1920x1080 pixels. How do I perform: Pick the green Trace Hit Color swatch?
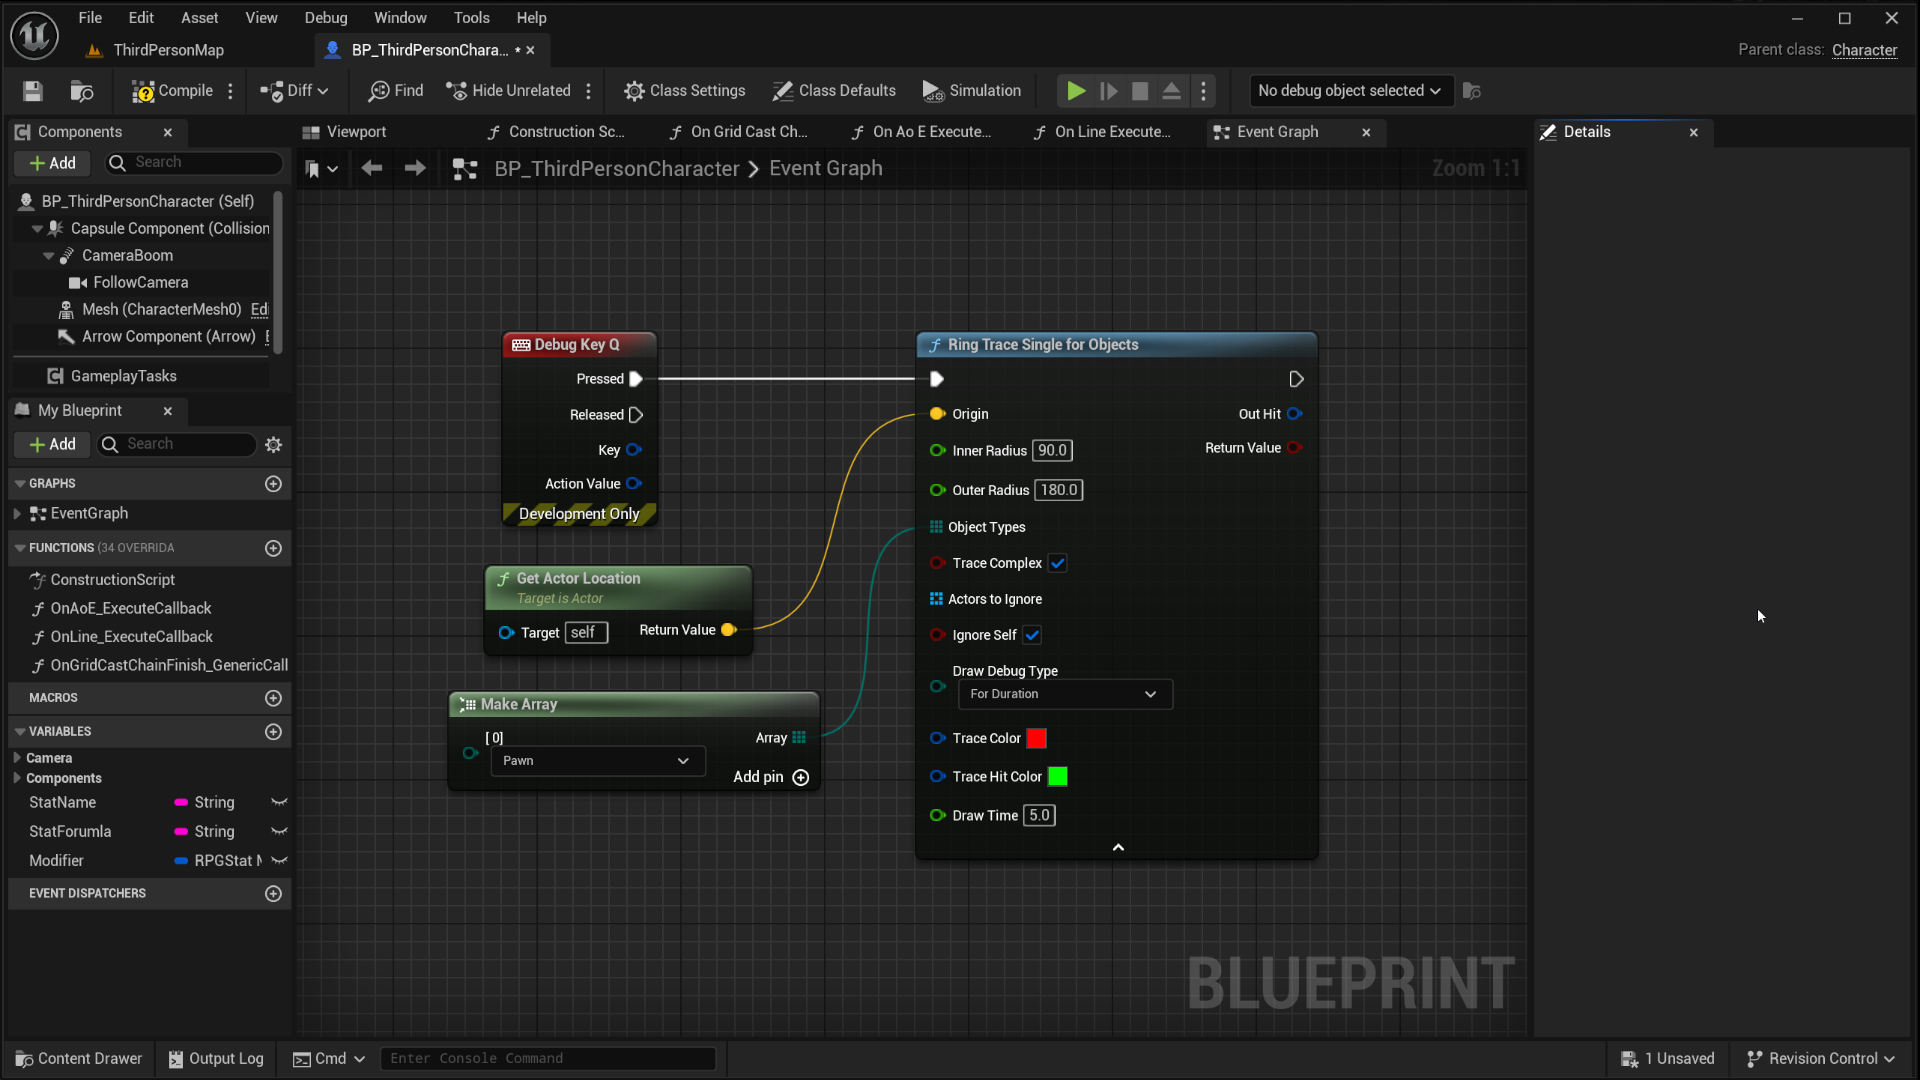[x=1057, y=777]
